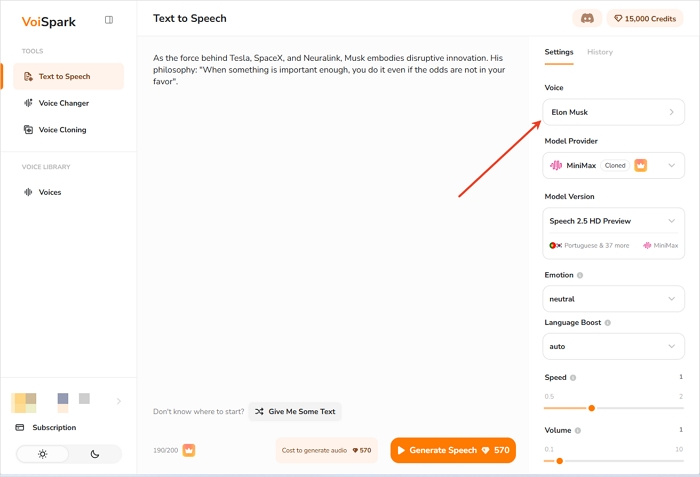Click the crown icon in Model Provider

641,165
